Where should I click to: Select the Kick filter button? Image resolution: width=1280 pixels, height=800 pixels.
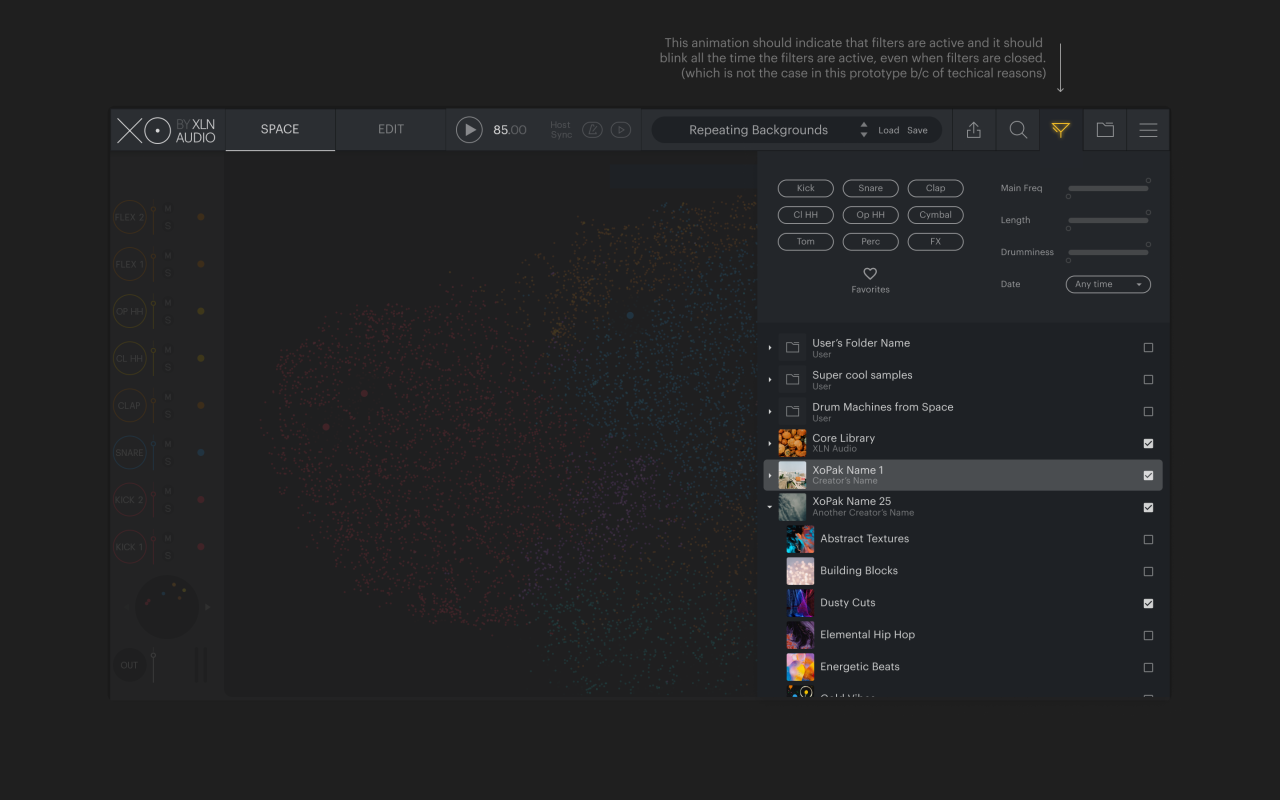click(x=806, y=188)
